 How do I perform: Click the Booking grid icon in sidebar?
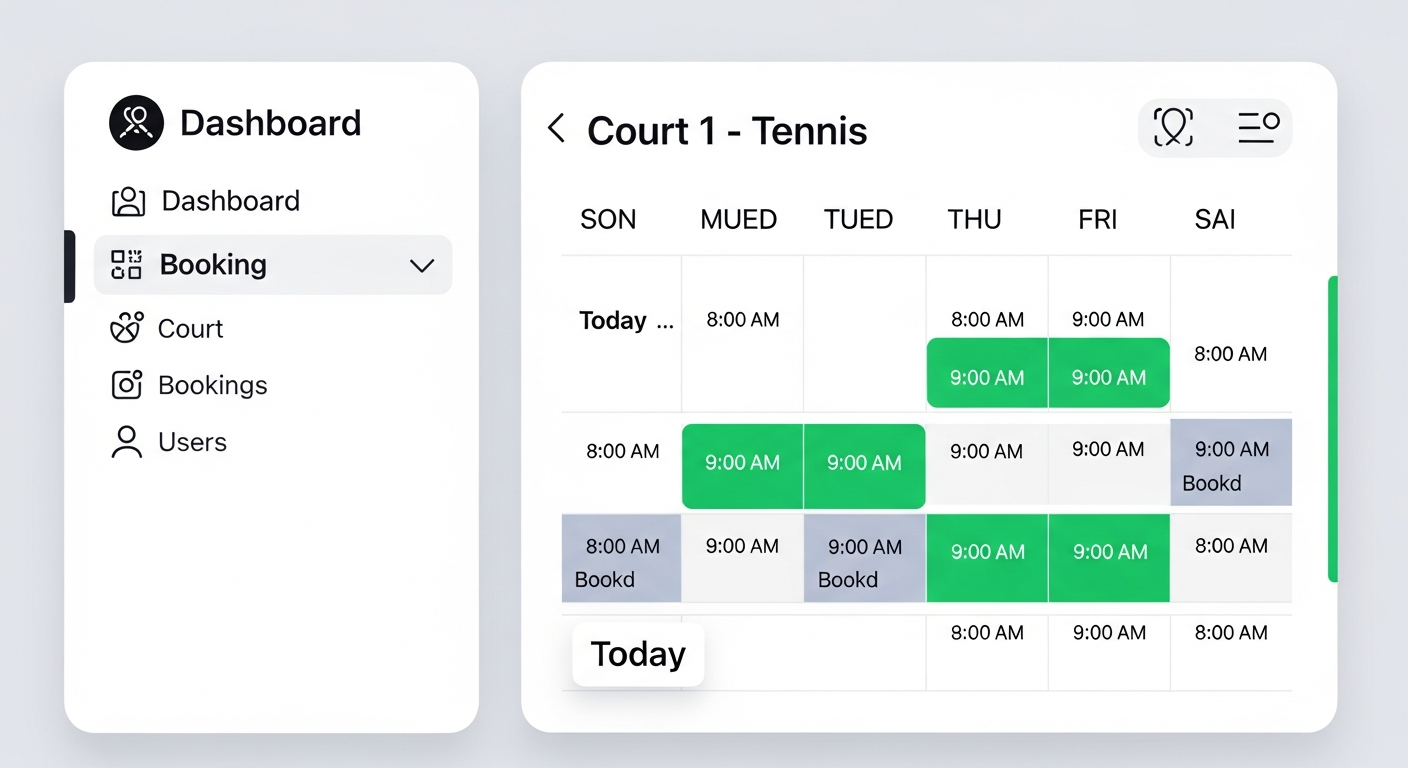(x=126, y=265)
